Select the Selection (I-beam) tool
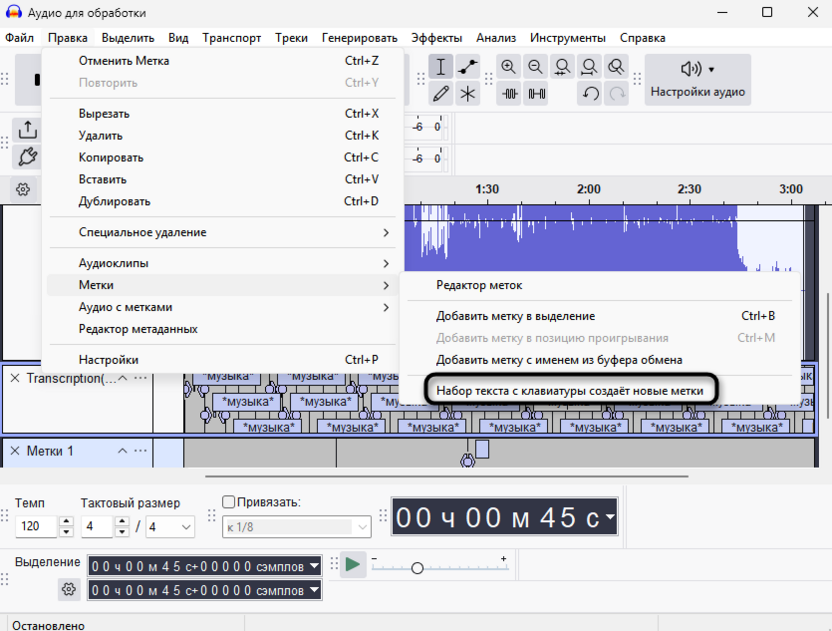This screenshot has width=832, height=631. pos(440,67)
